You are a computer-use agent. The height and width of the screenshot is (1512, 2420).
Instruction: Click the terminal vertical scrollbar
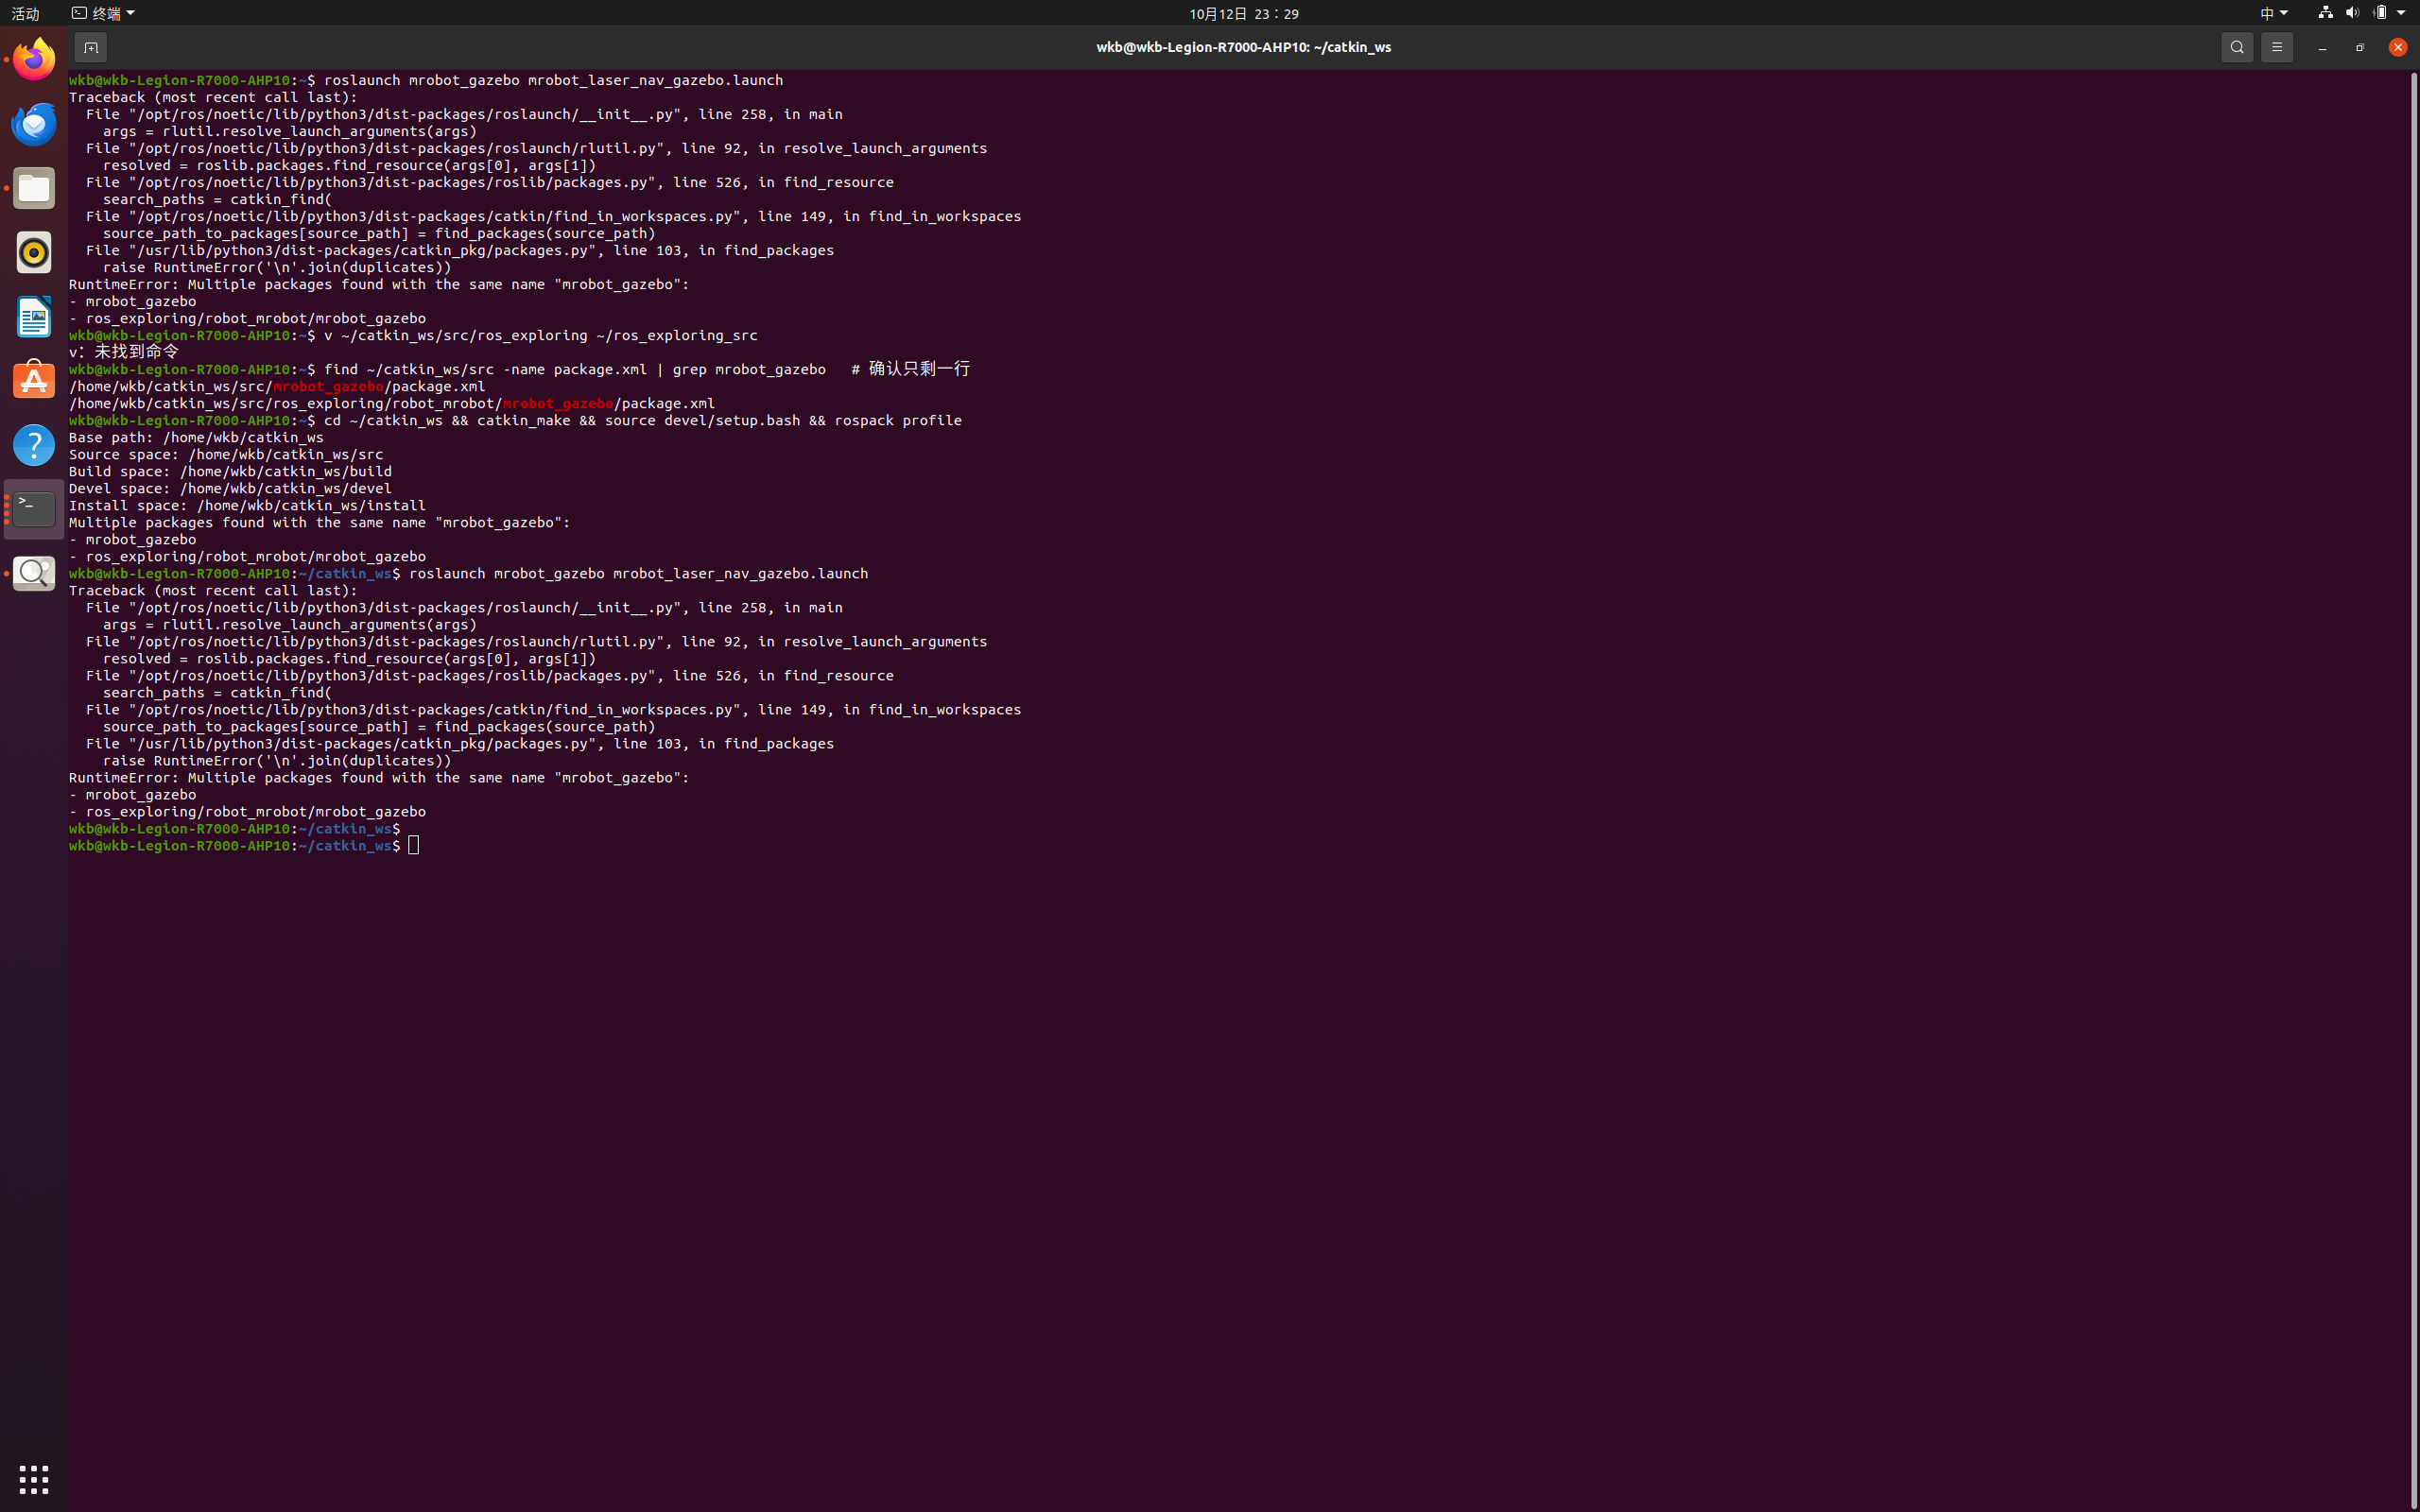[x=2413, y=790]
